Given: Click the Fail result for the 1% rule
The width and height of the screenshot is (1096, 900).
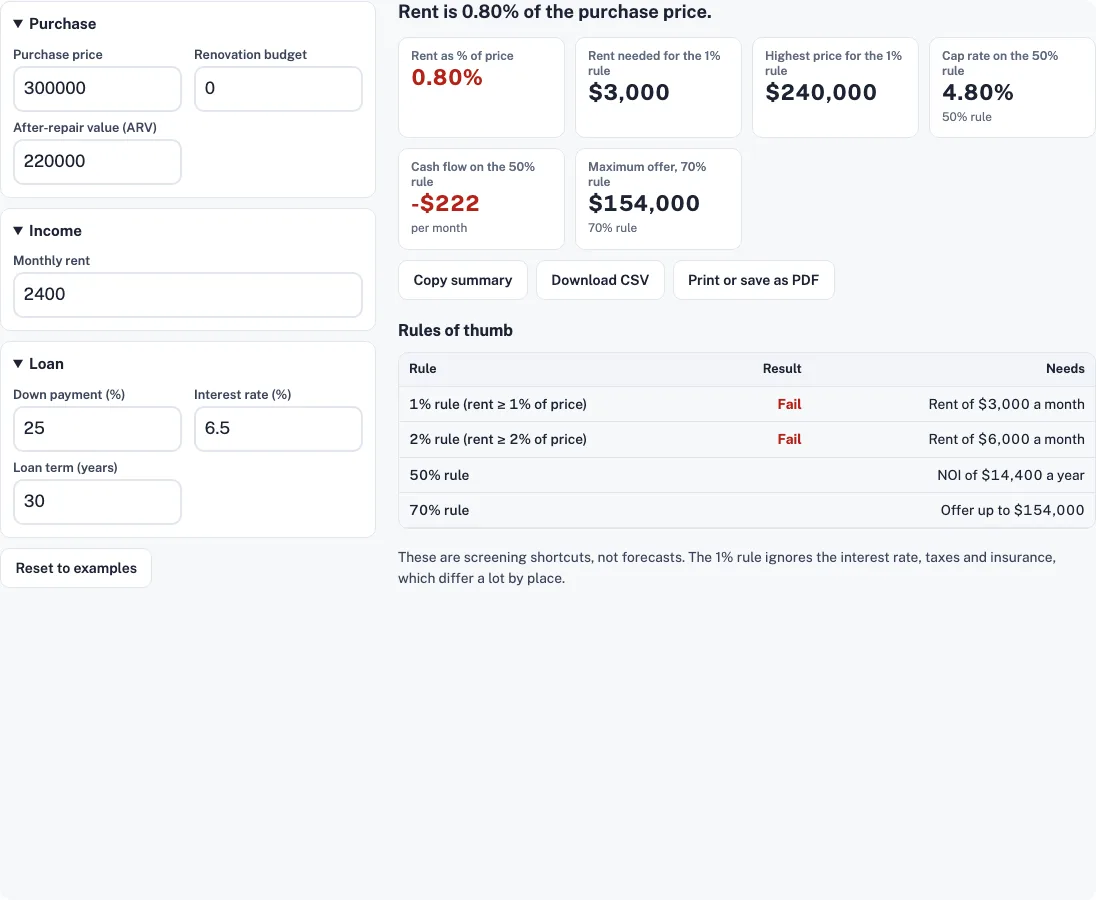Looking at the screenshot, I should tap(789, 404).
